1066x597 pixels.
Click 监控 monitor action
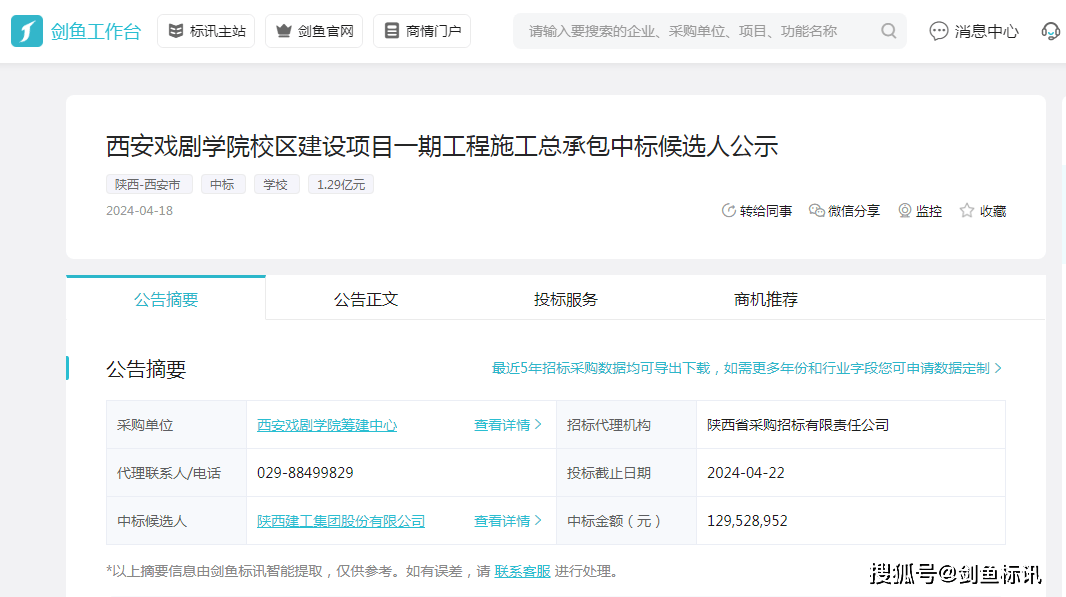[x=920, y=211]
